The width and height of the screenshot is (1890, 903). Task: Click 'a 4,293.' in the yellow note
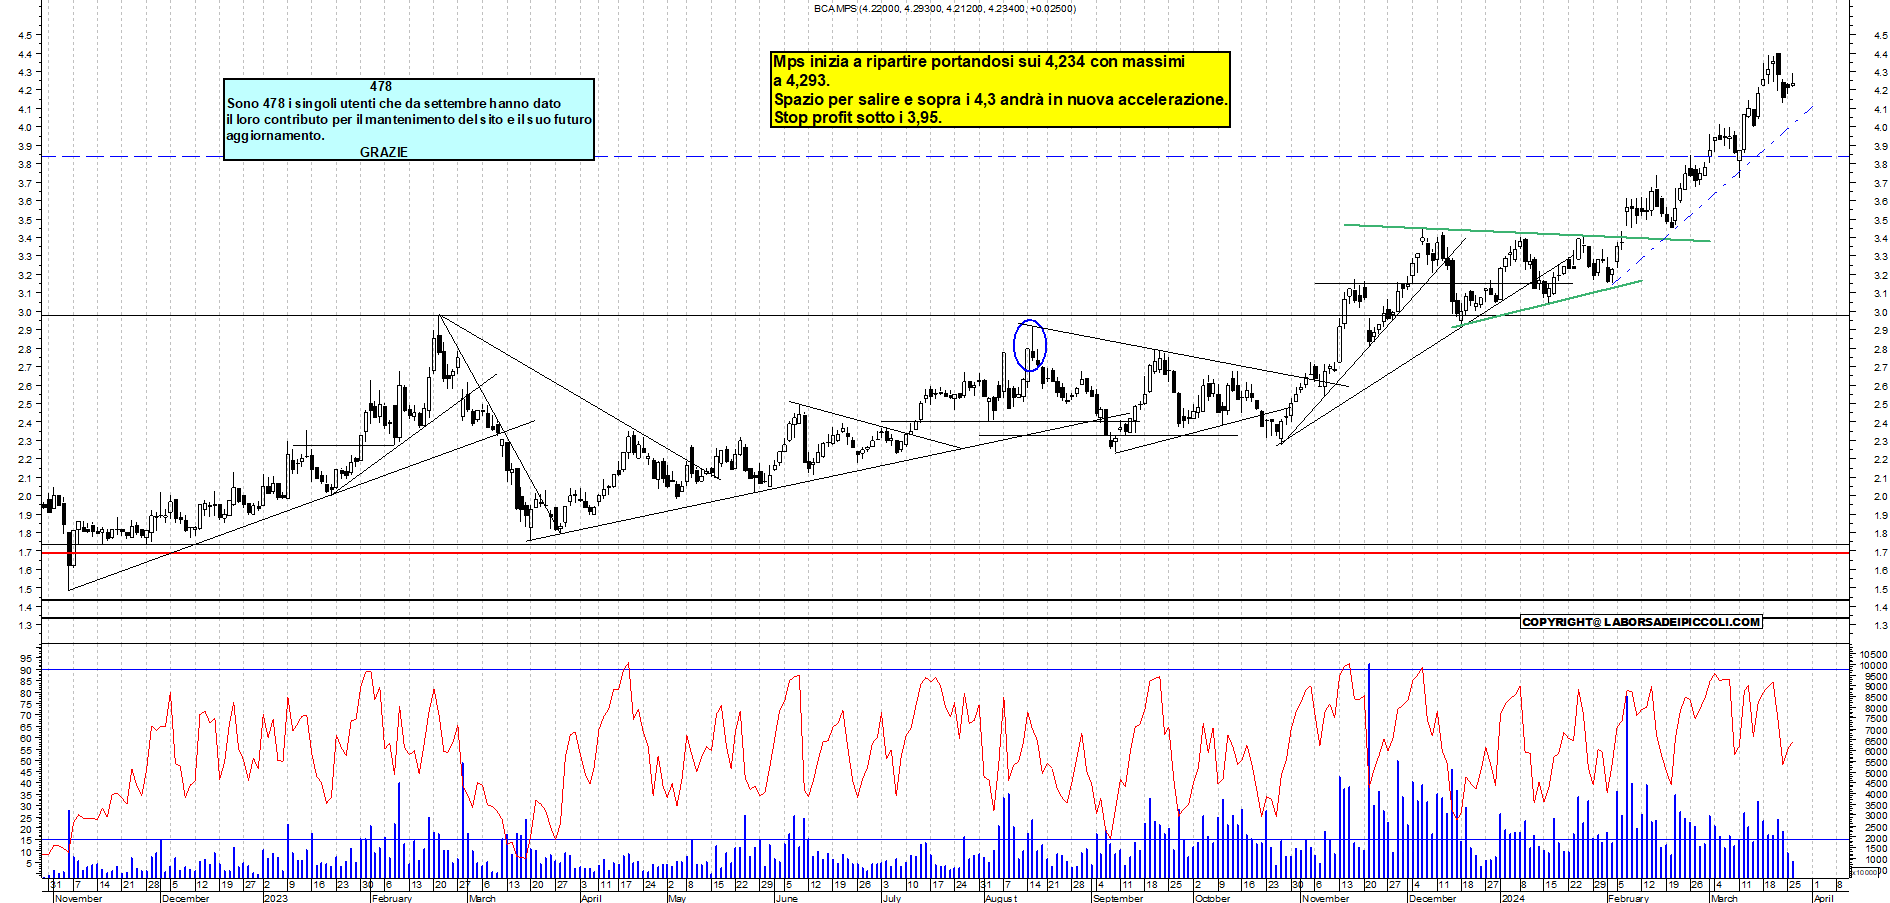[x=801, y=80]
